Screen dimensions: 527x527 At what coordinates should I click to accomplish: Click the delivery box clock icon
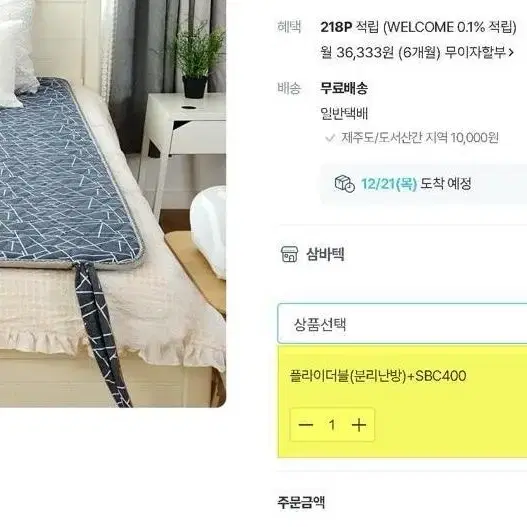[x=344, y=184]
